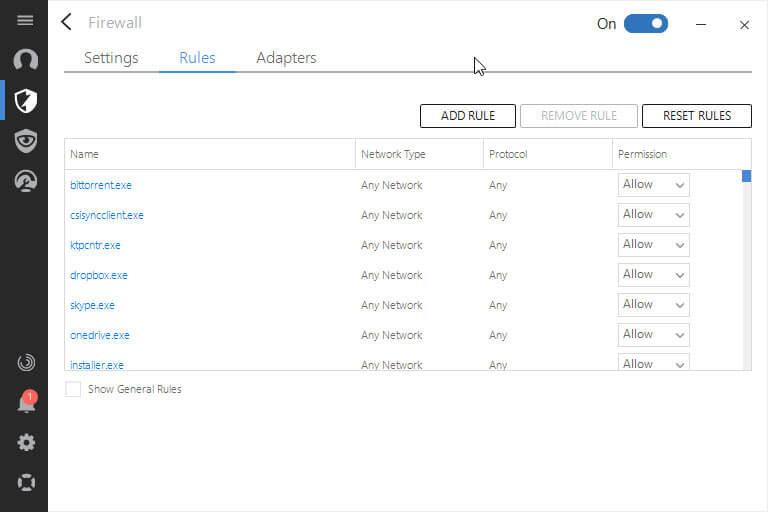Switch to the Rules tab
The width and height of the screenshot is (768, 512).
[197, 58]
